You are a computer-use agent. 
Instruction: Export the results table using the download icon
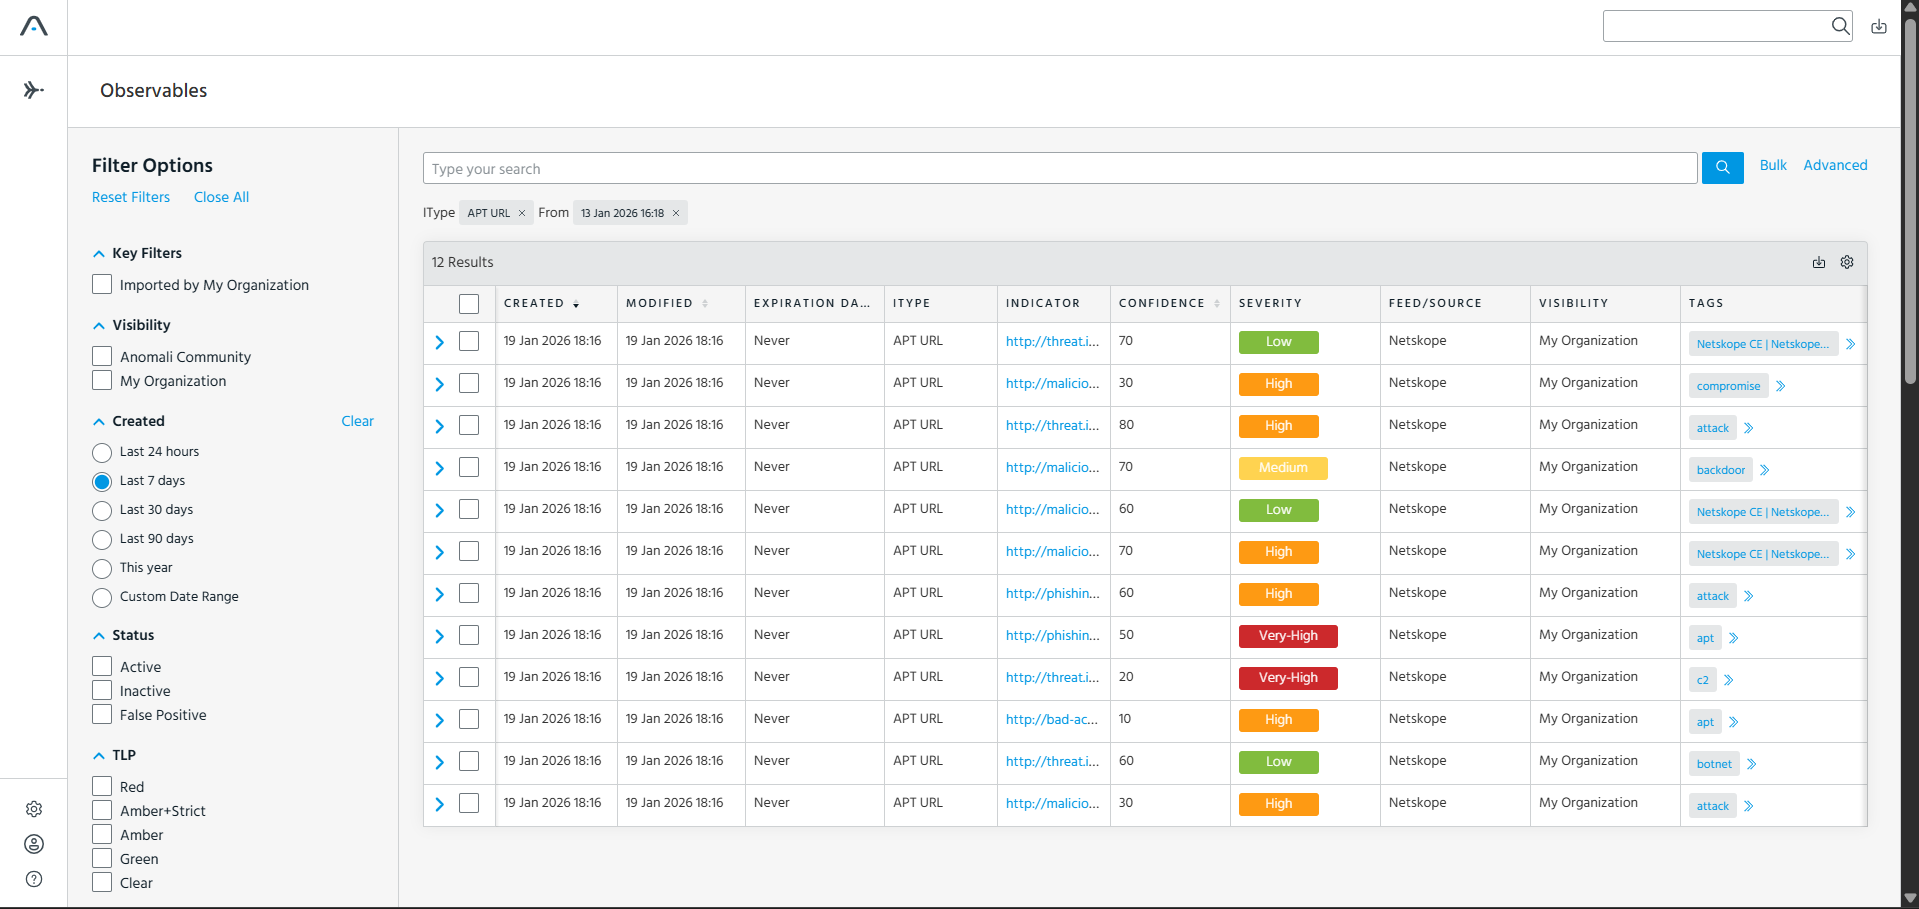1819,262
